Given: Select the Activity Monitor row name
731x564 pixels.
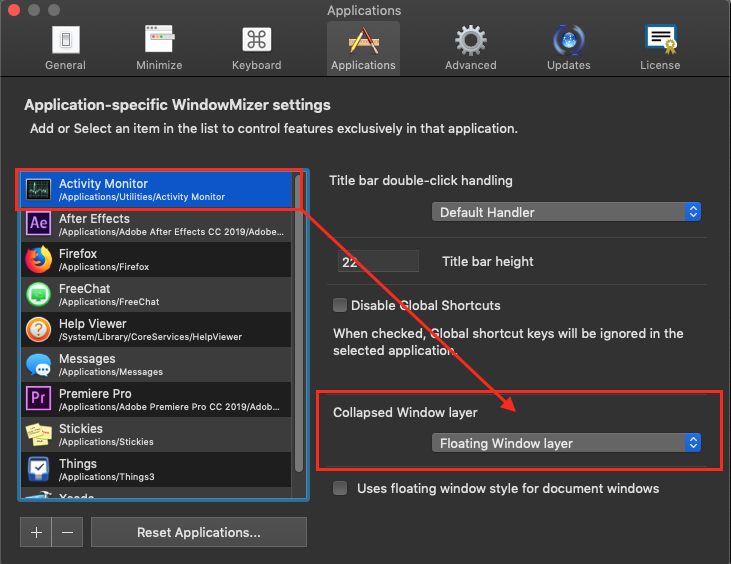Looking at the screenshot, I should 103,184.
